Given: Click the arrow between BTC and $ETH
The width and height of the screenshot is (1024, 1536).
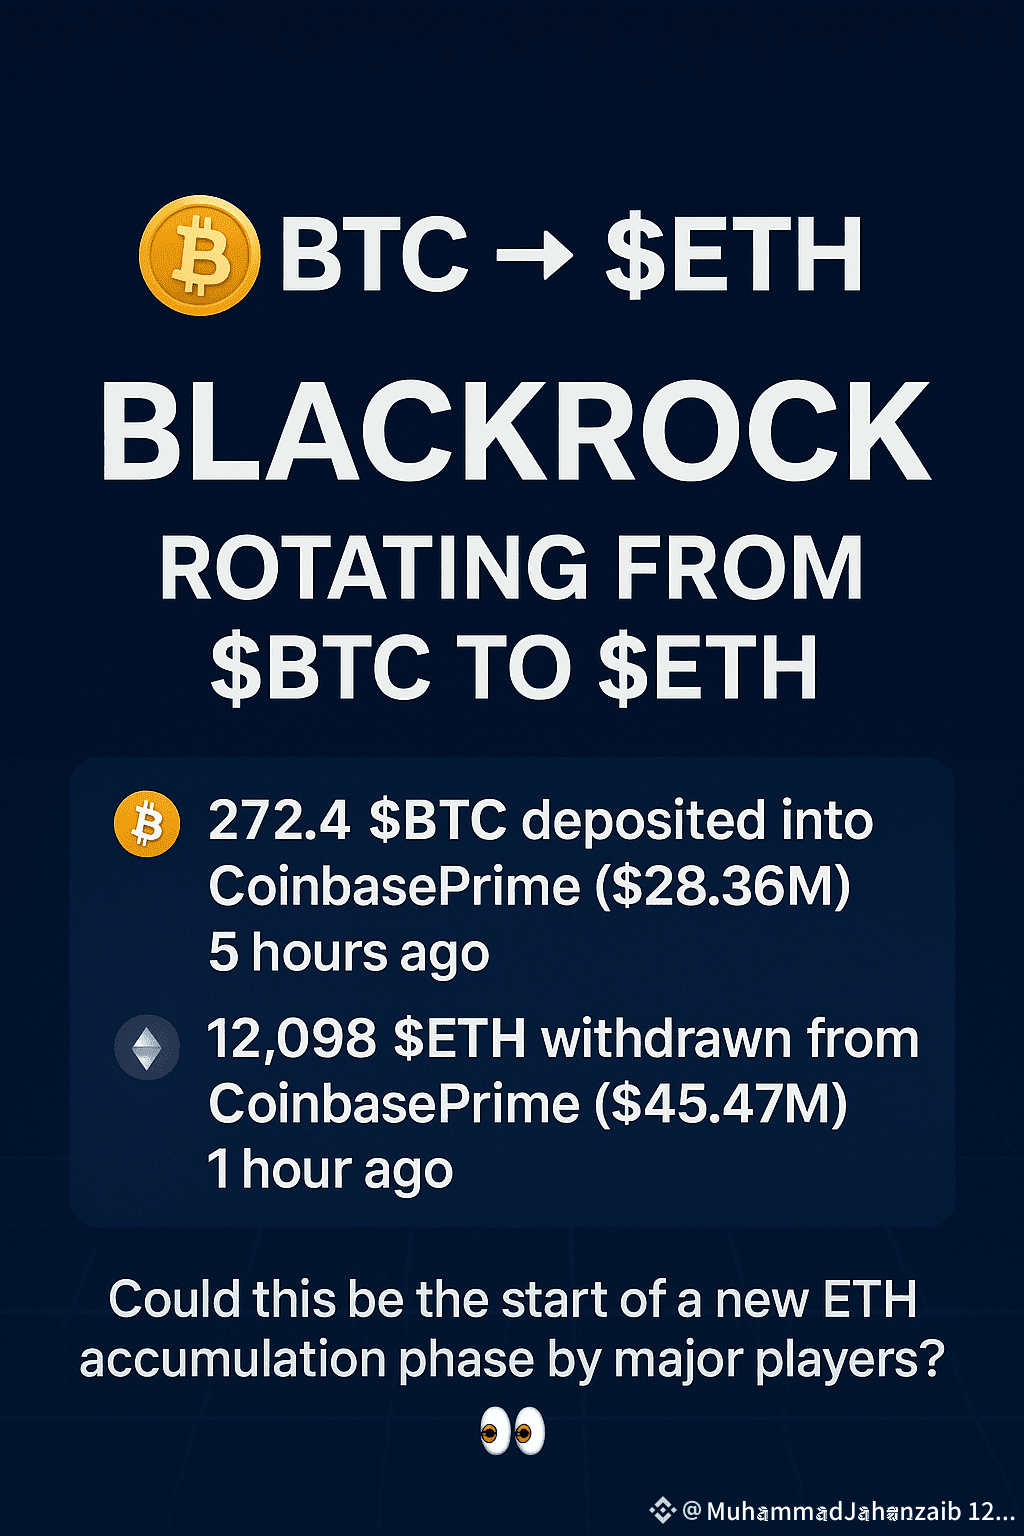Looking at the screenshot, I should (x=535, y=256).
